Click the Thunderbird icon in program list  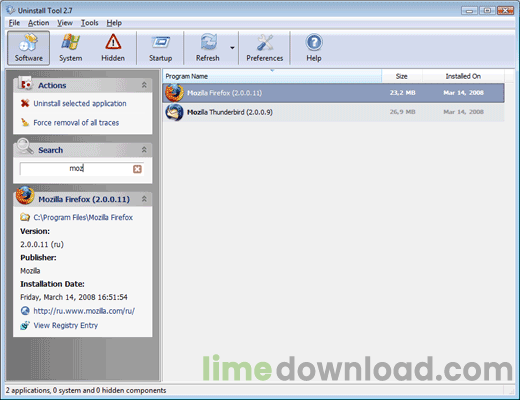174,112
